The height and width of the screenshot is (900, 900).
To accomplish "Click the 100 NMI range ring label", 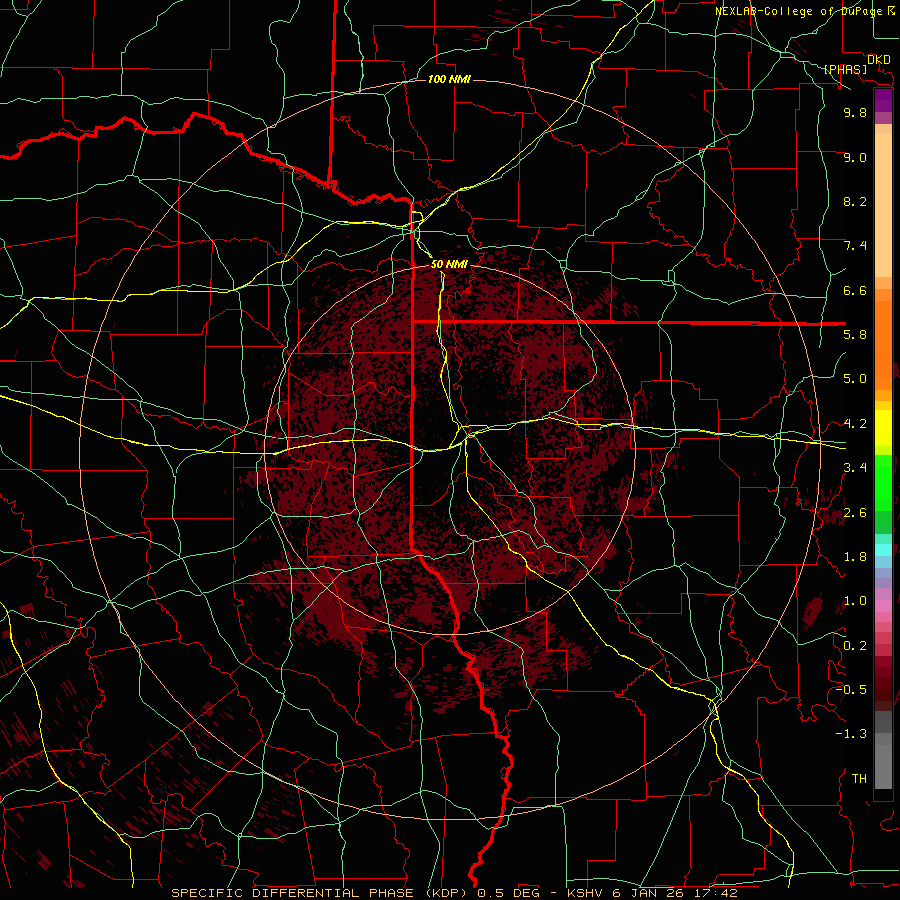I will pos(449,79).
